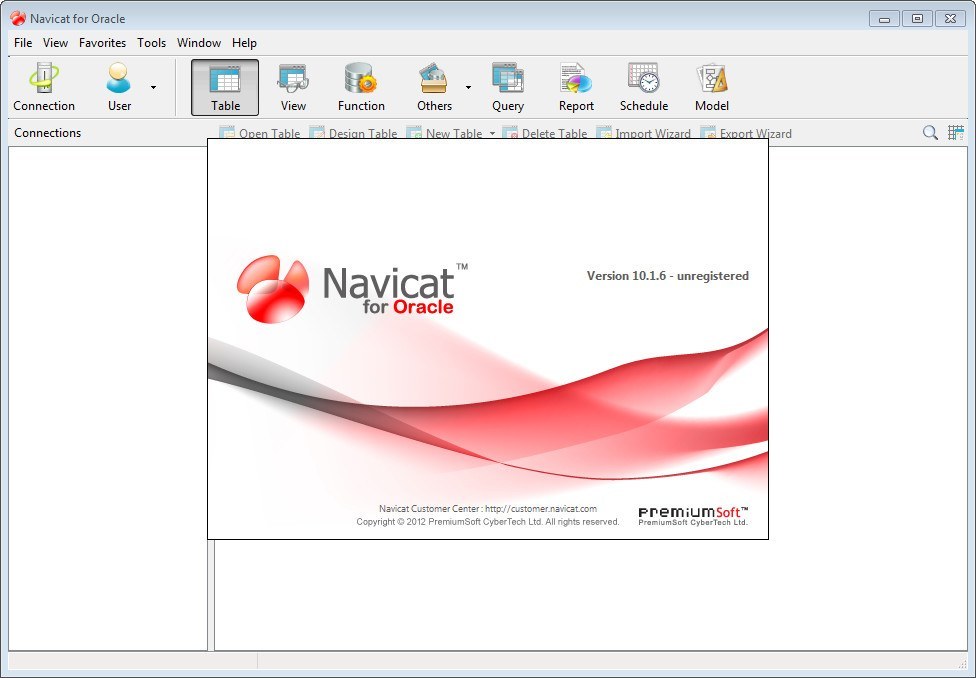The width and height of the screenshot is (976, 678).
Task: Expand the Others dropdown arrow
Action: pos(468,88)
